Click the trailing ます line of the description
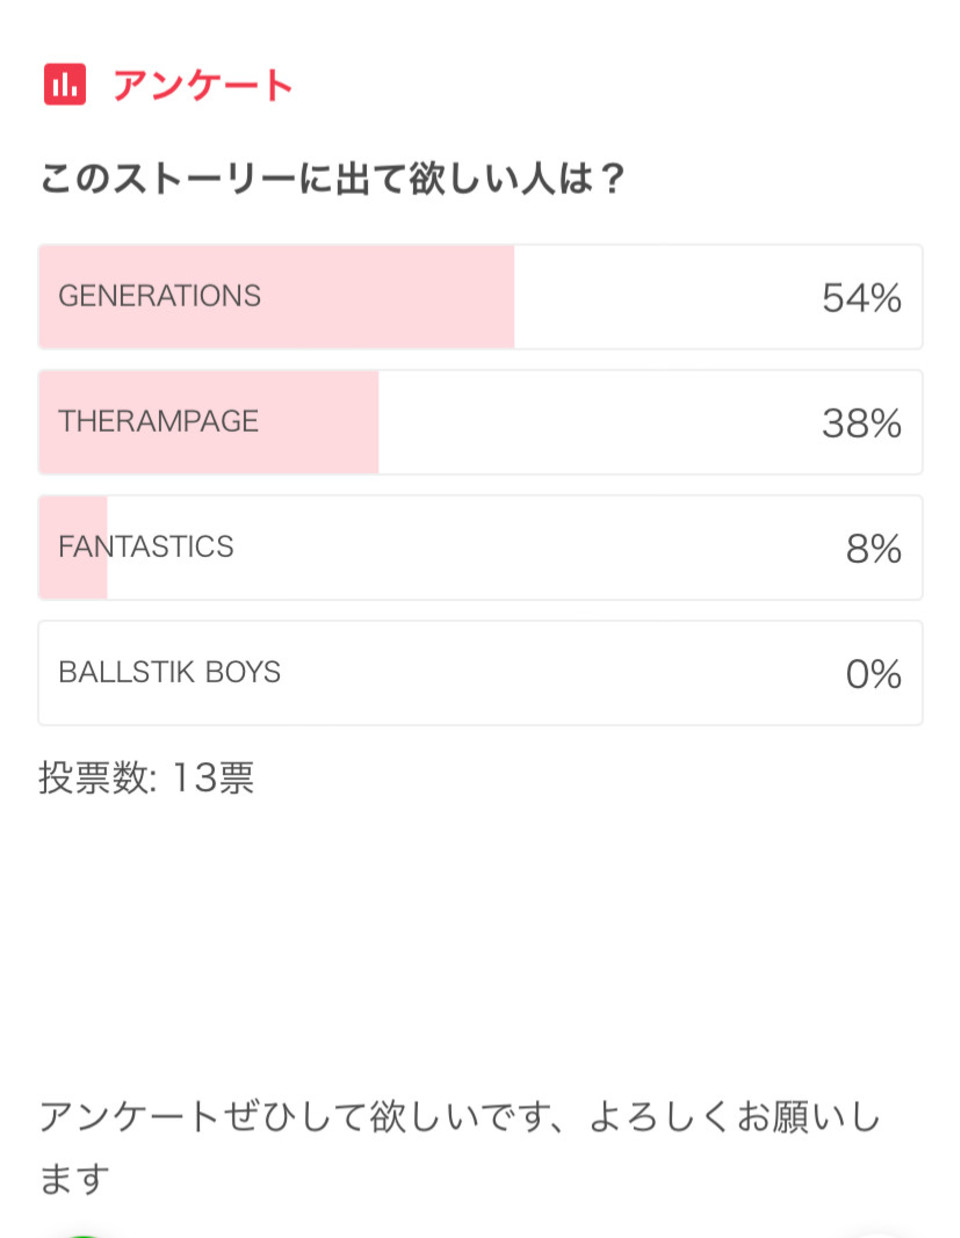 click(74, 1179)
